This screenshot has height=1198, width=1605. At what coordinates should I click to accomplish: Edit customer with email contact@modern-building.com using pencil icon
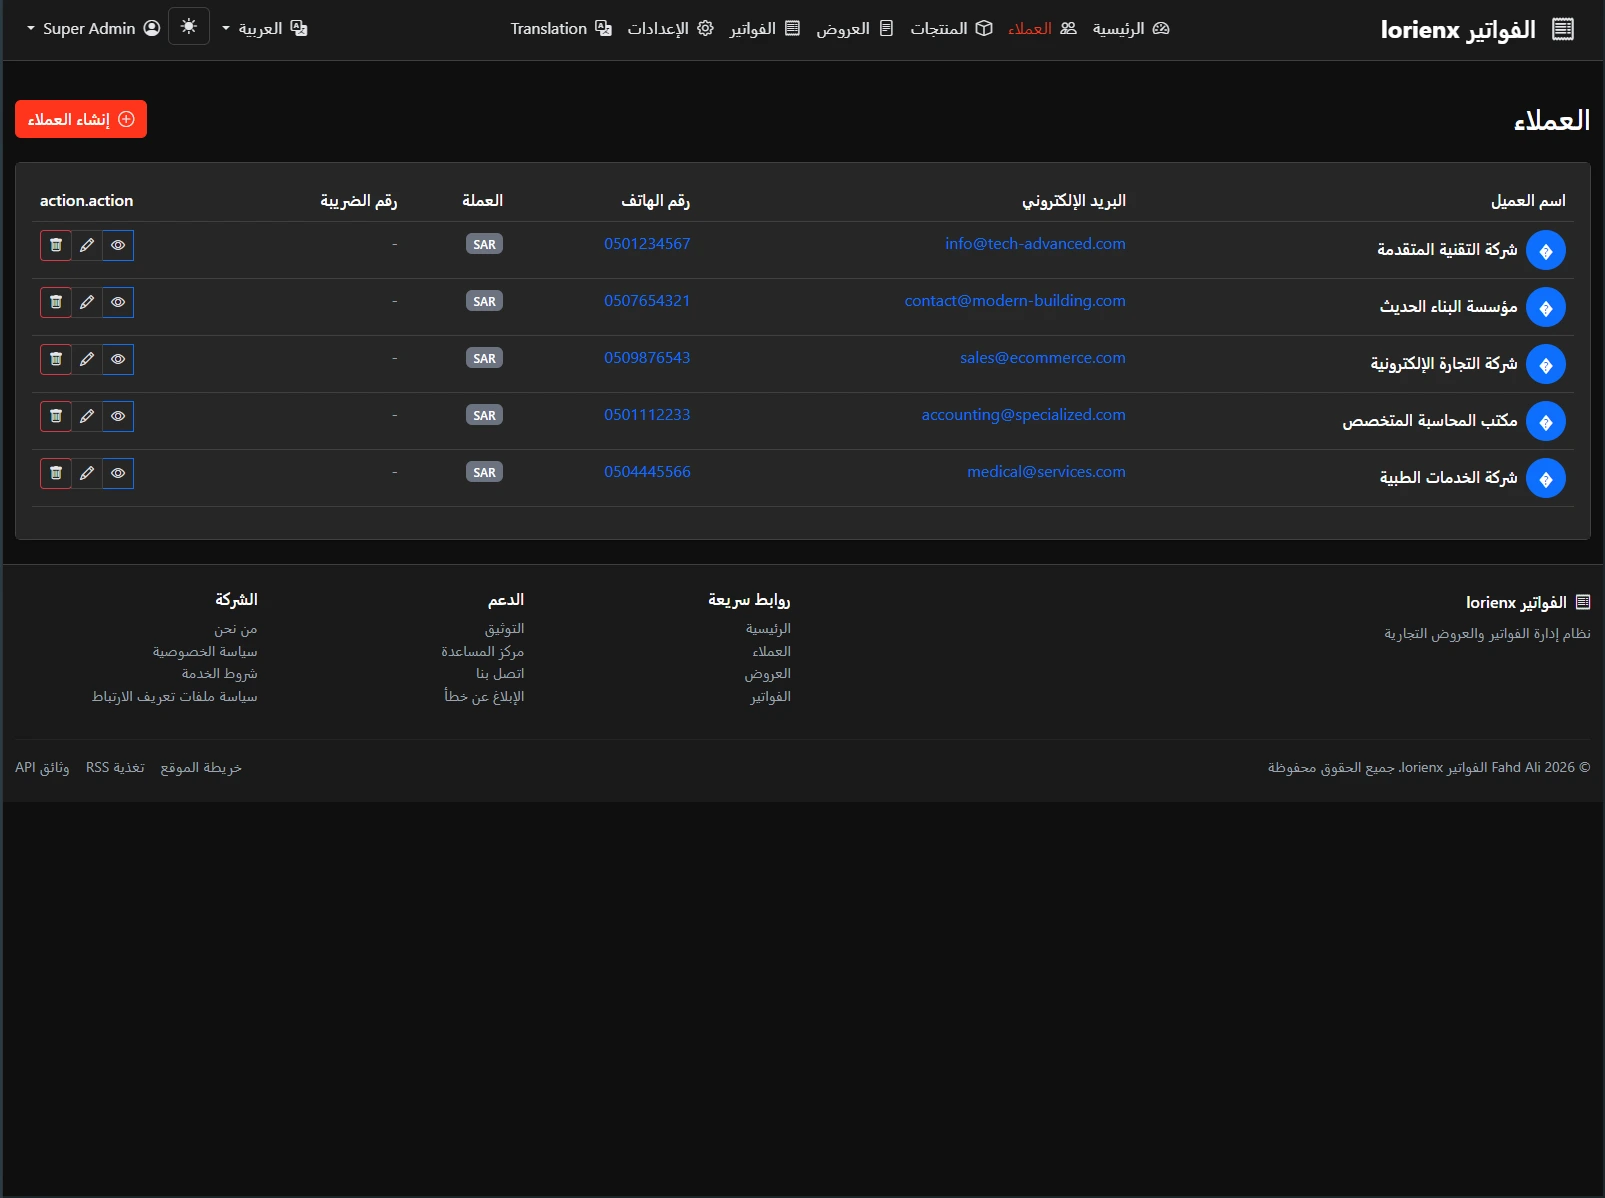(x=87, y=302)
